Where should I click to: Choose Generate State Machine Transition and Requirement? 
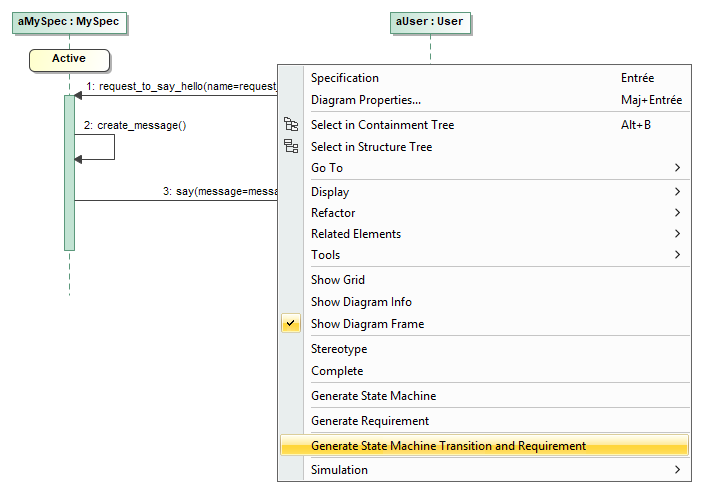(x=484, y=445)
